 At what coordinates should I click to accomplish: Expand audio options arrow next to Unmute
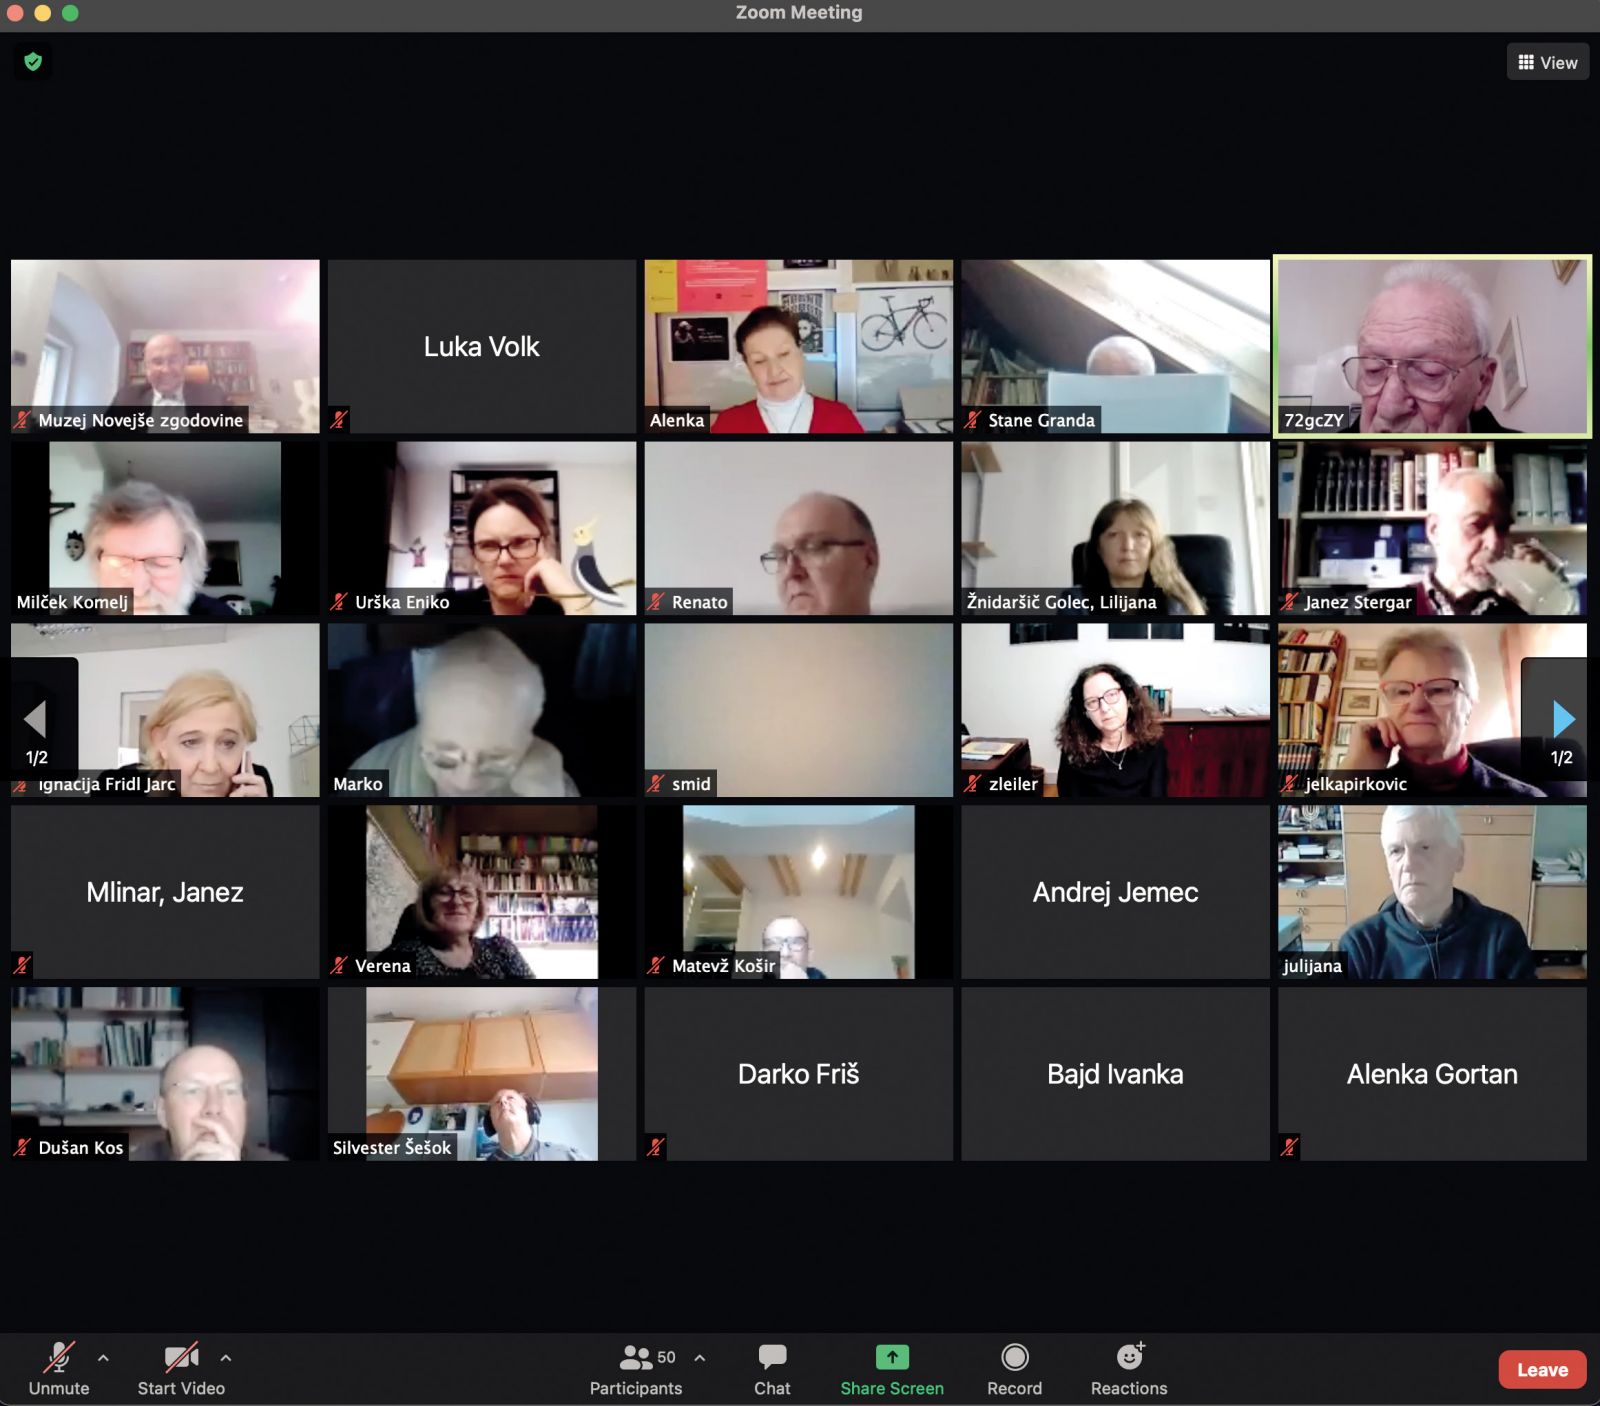(x=103, y=1358)
